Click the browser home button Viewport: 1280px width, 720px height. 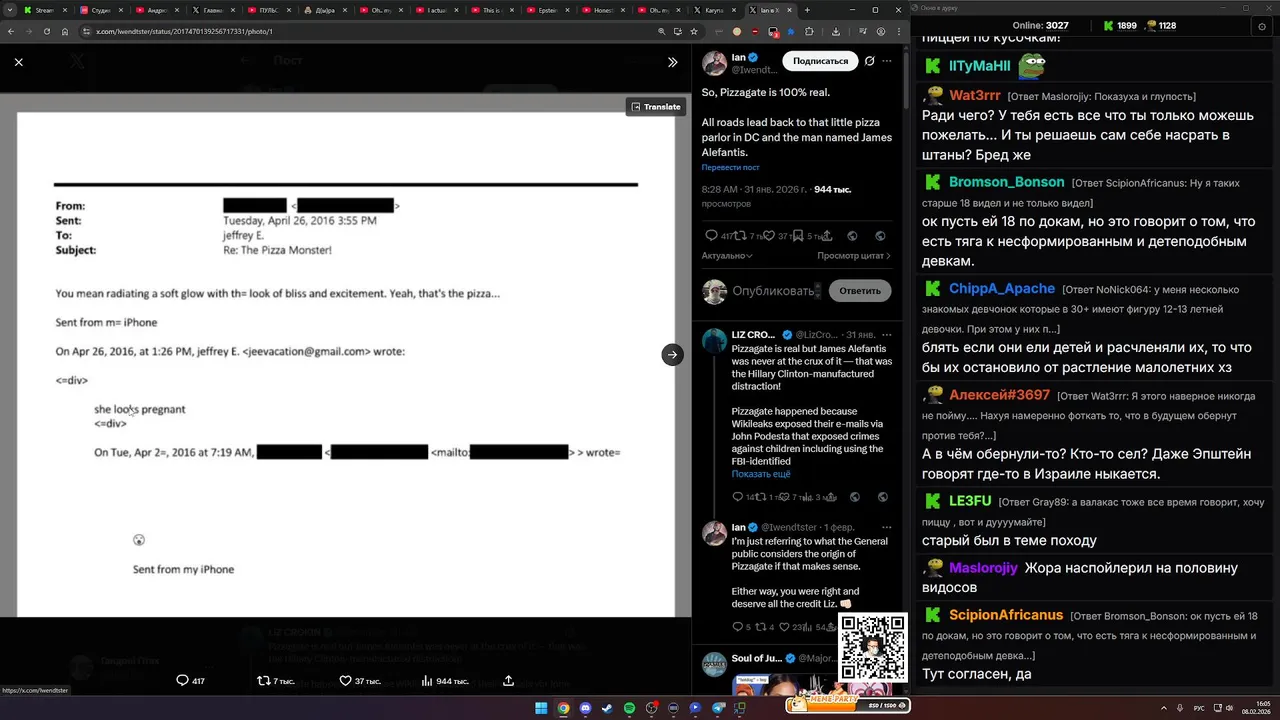[65, 31]
